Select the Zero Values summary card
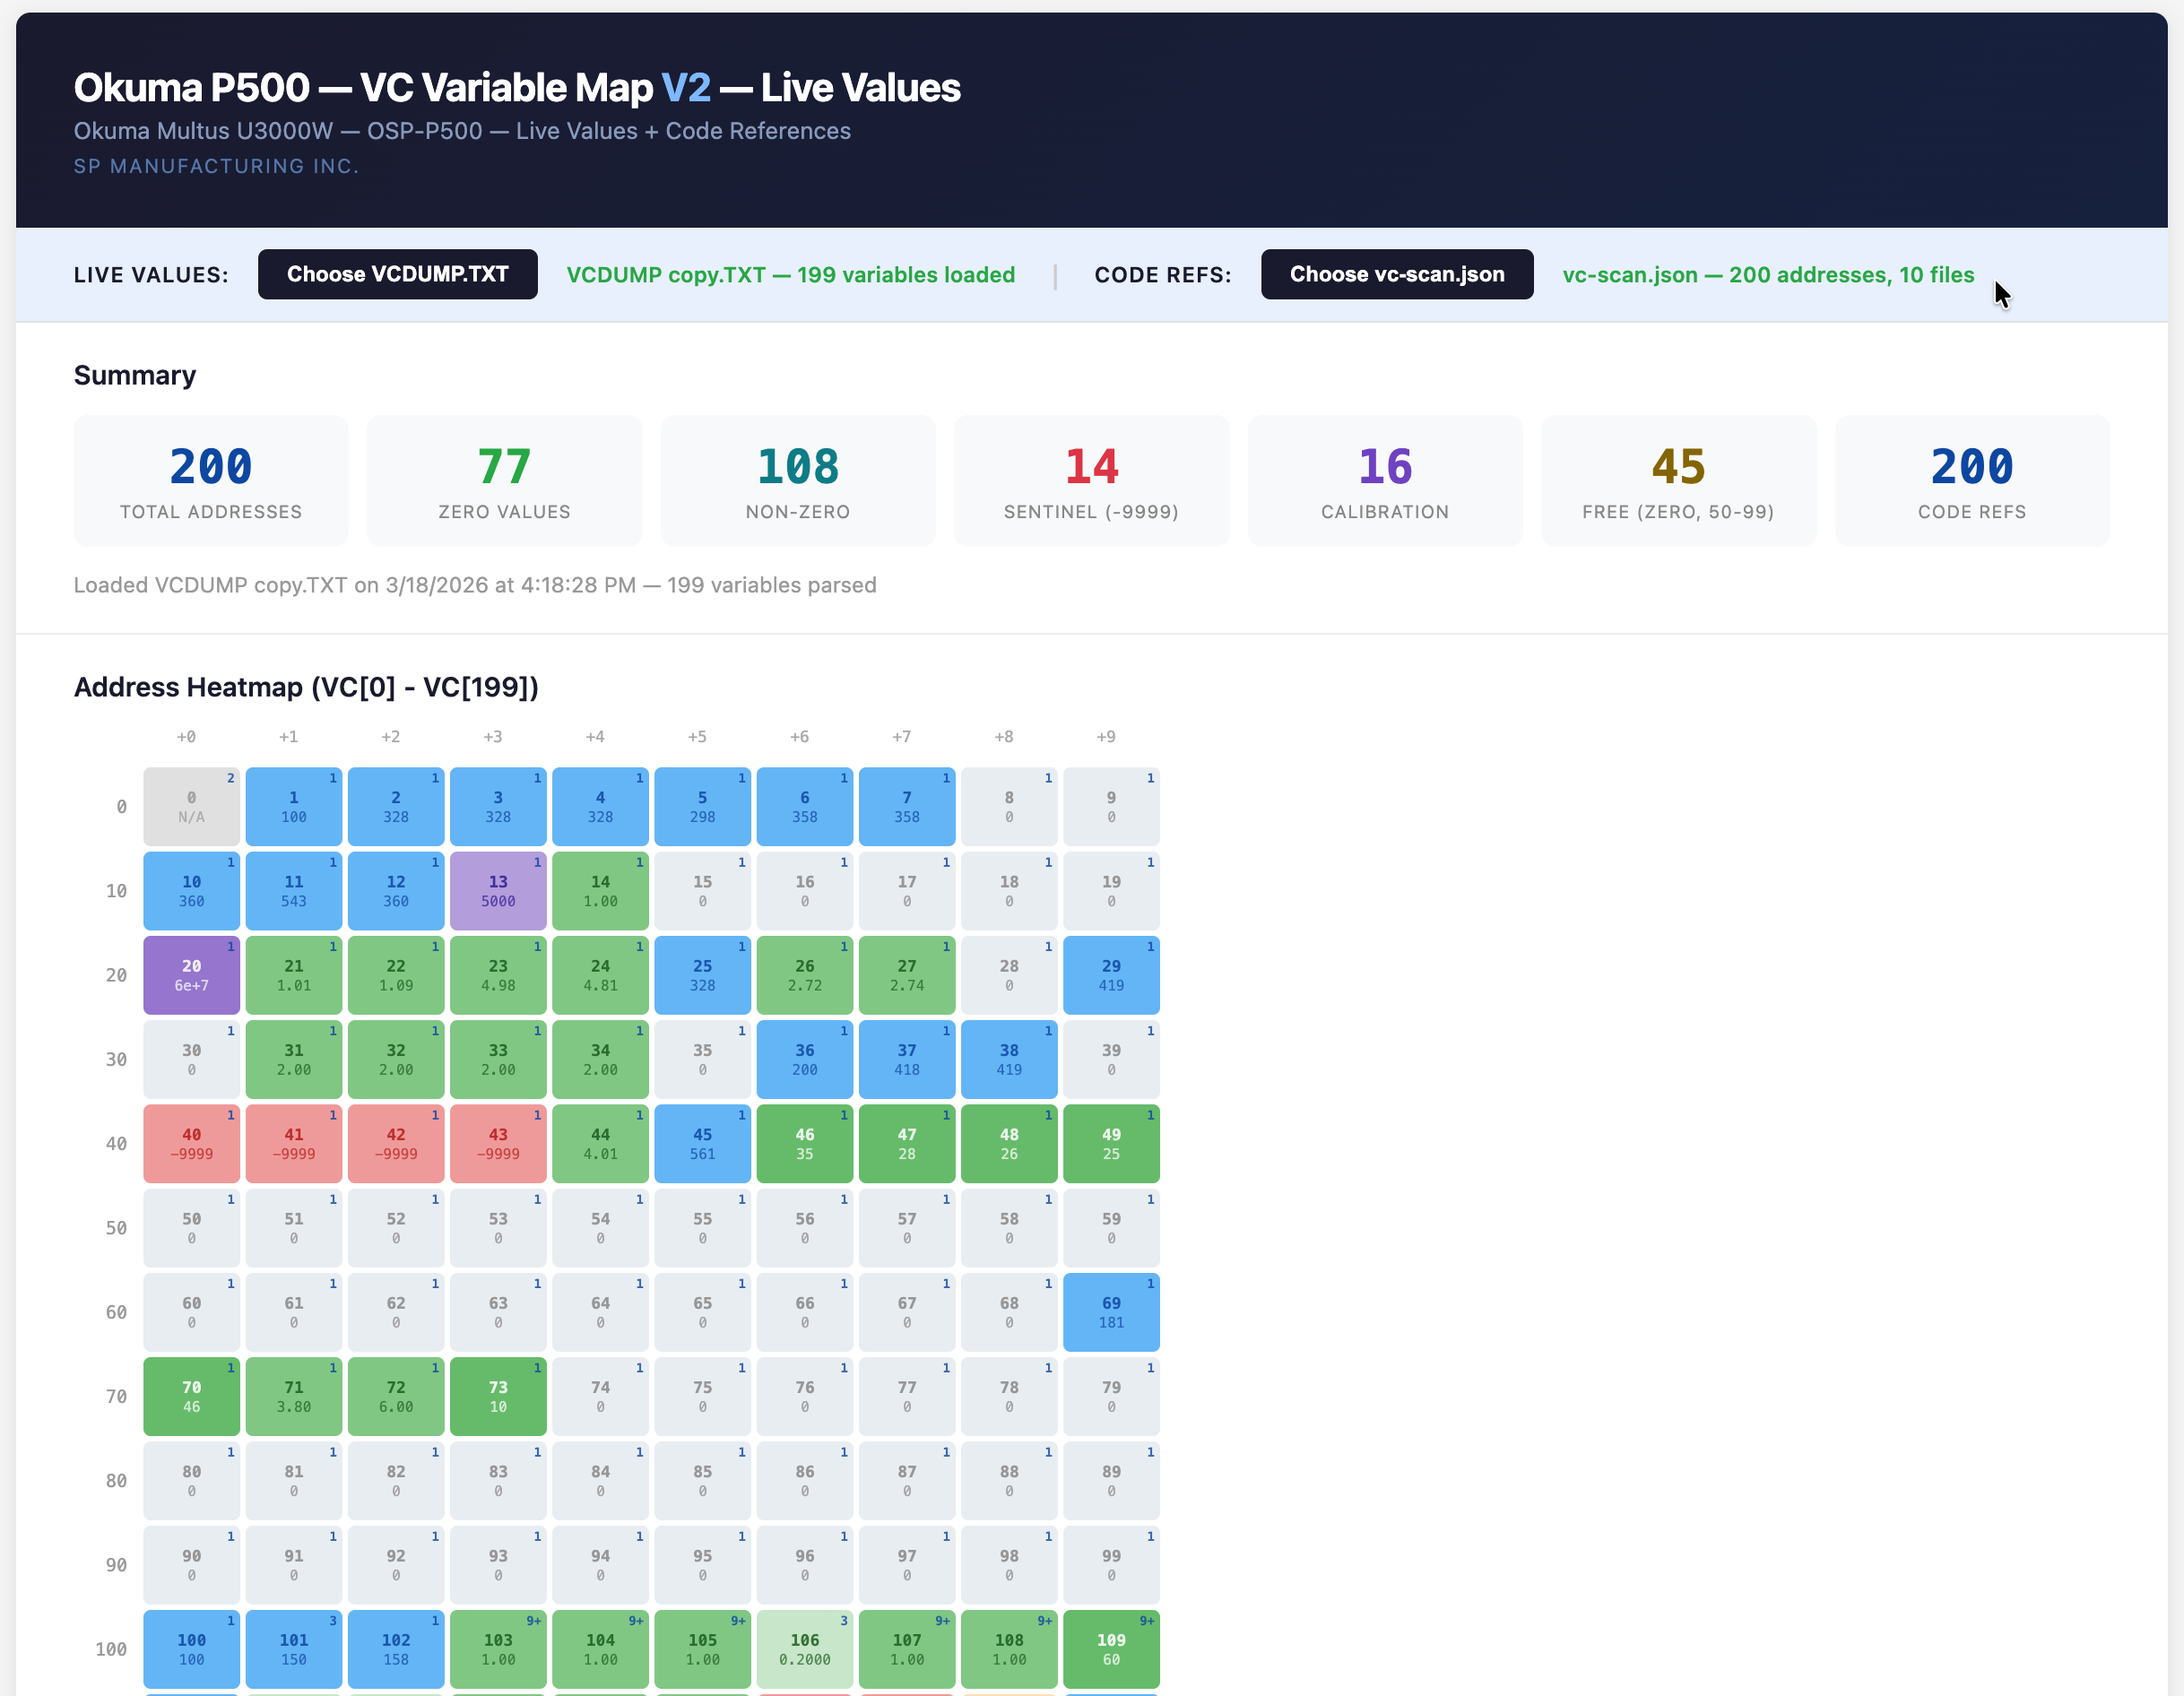 pos(504,481)
